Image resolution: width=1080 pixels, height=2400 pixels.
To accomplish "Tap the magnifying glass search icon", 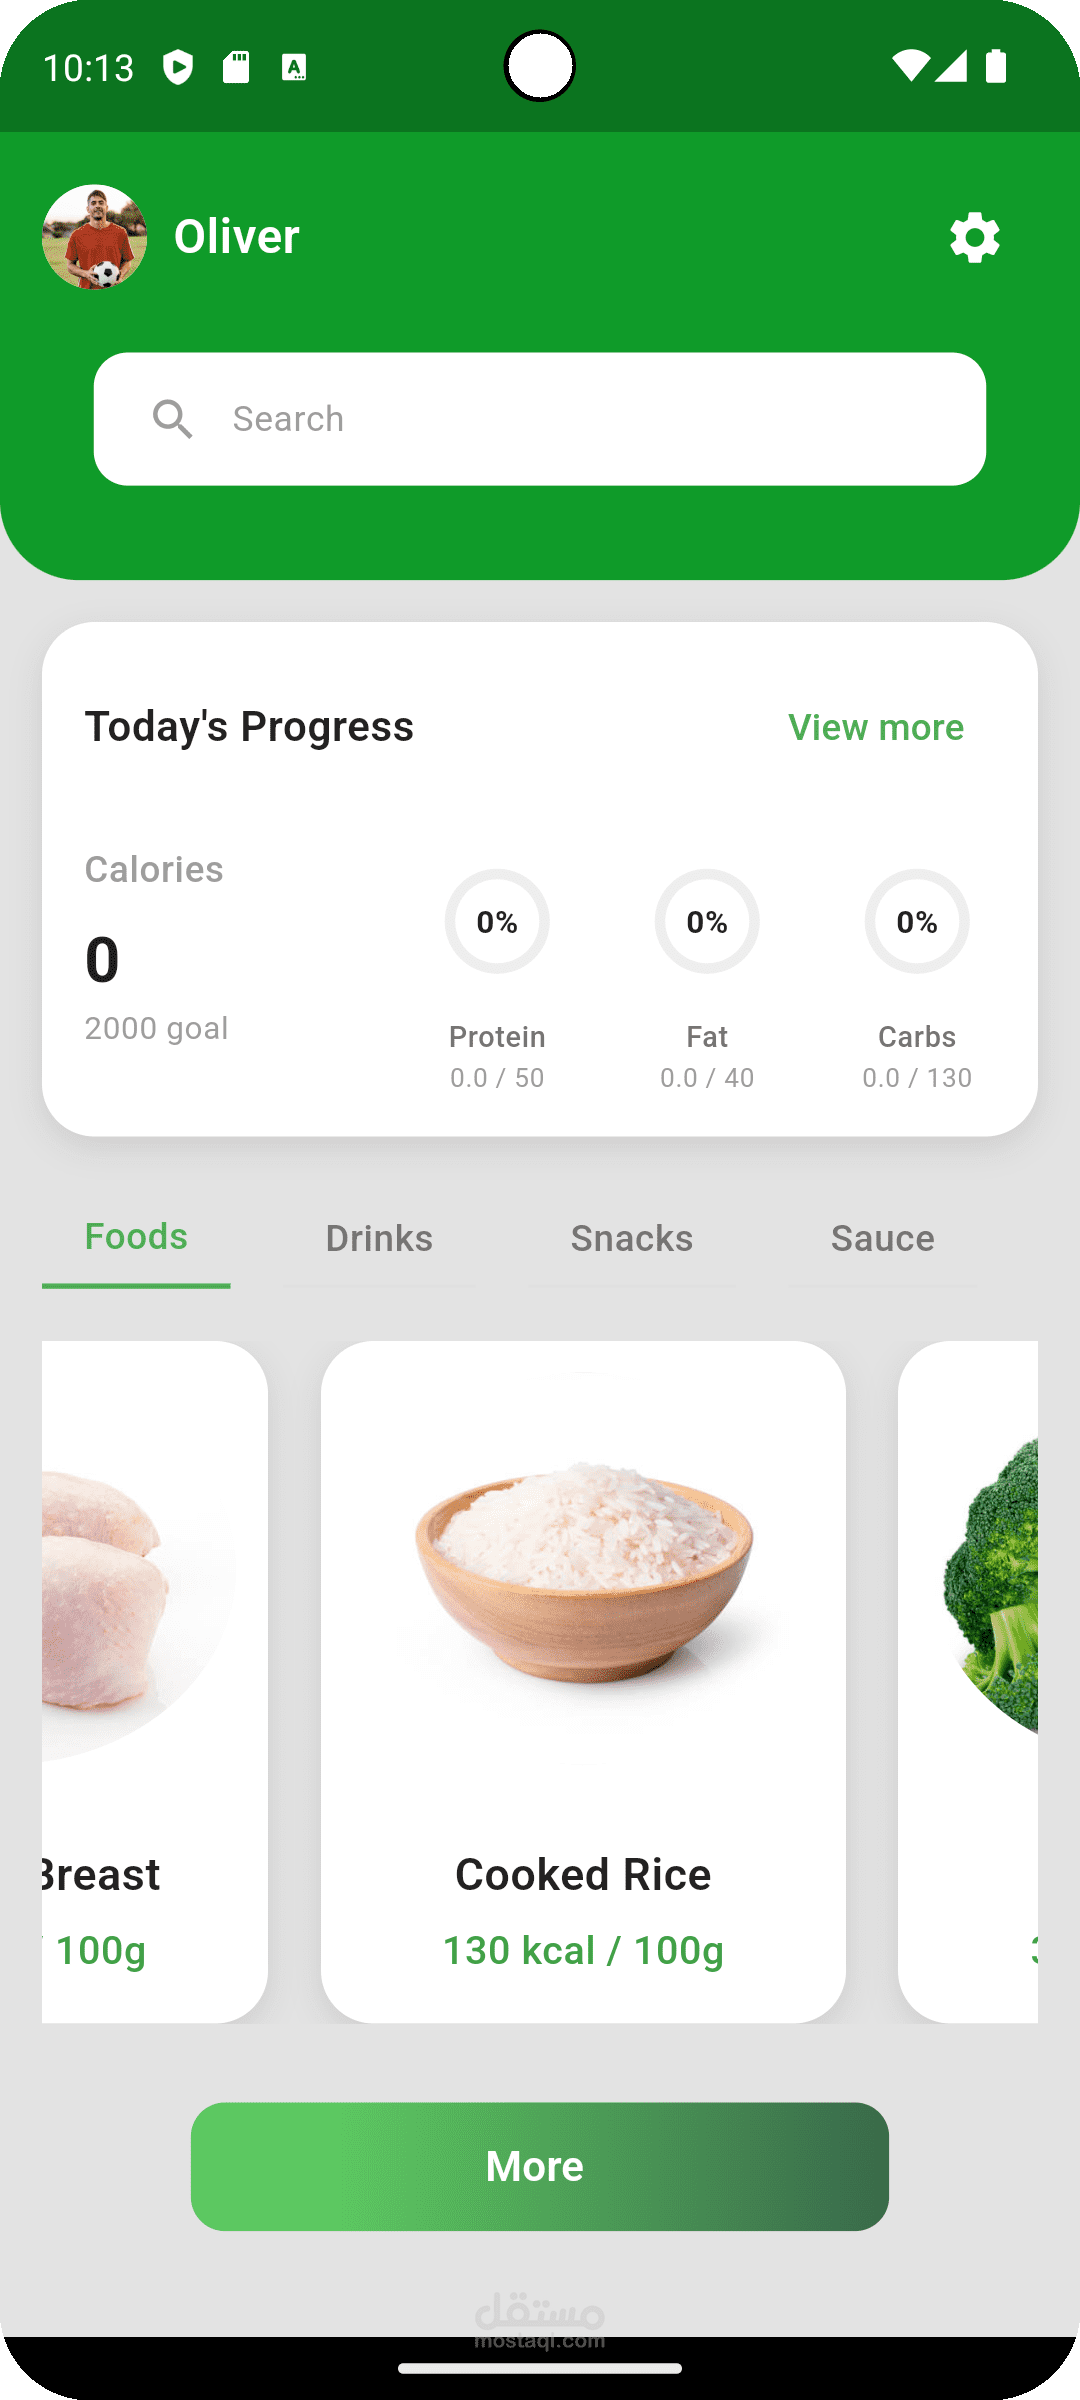I will (173, 419).
